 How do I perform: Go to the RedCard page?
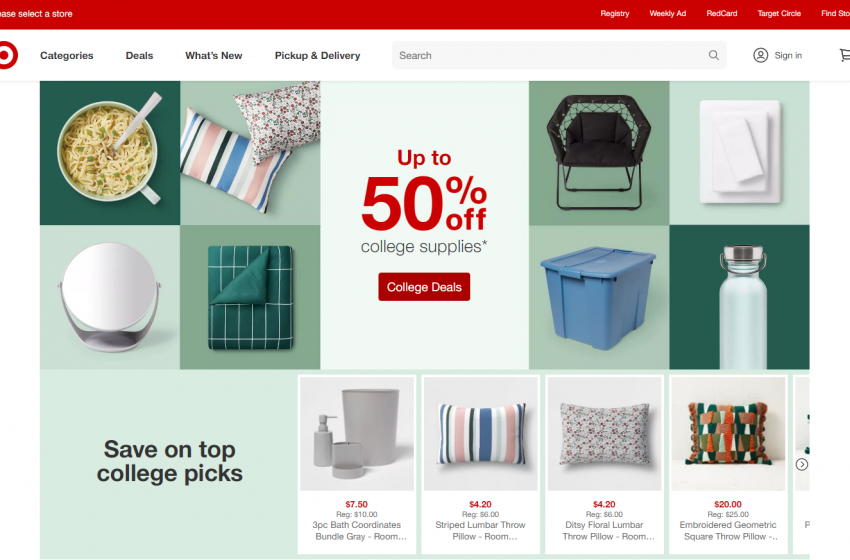(x=722, y=14)
